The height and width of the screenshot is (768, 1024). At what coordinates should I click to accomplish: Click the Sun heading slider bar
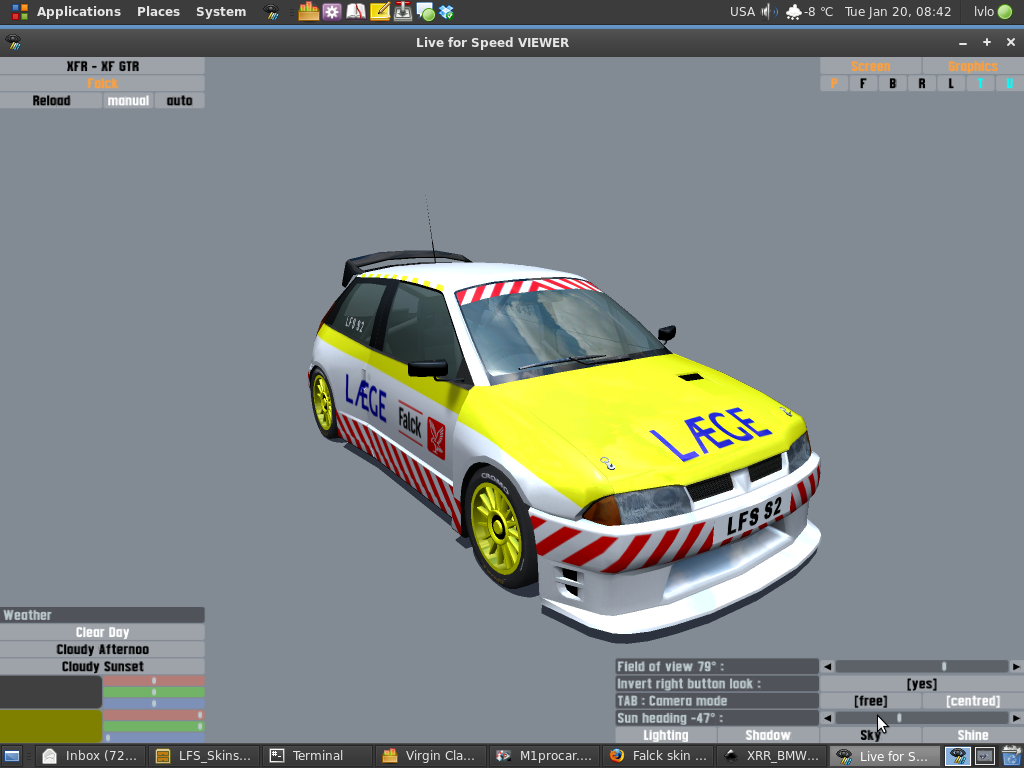point(921,718)
